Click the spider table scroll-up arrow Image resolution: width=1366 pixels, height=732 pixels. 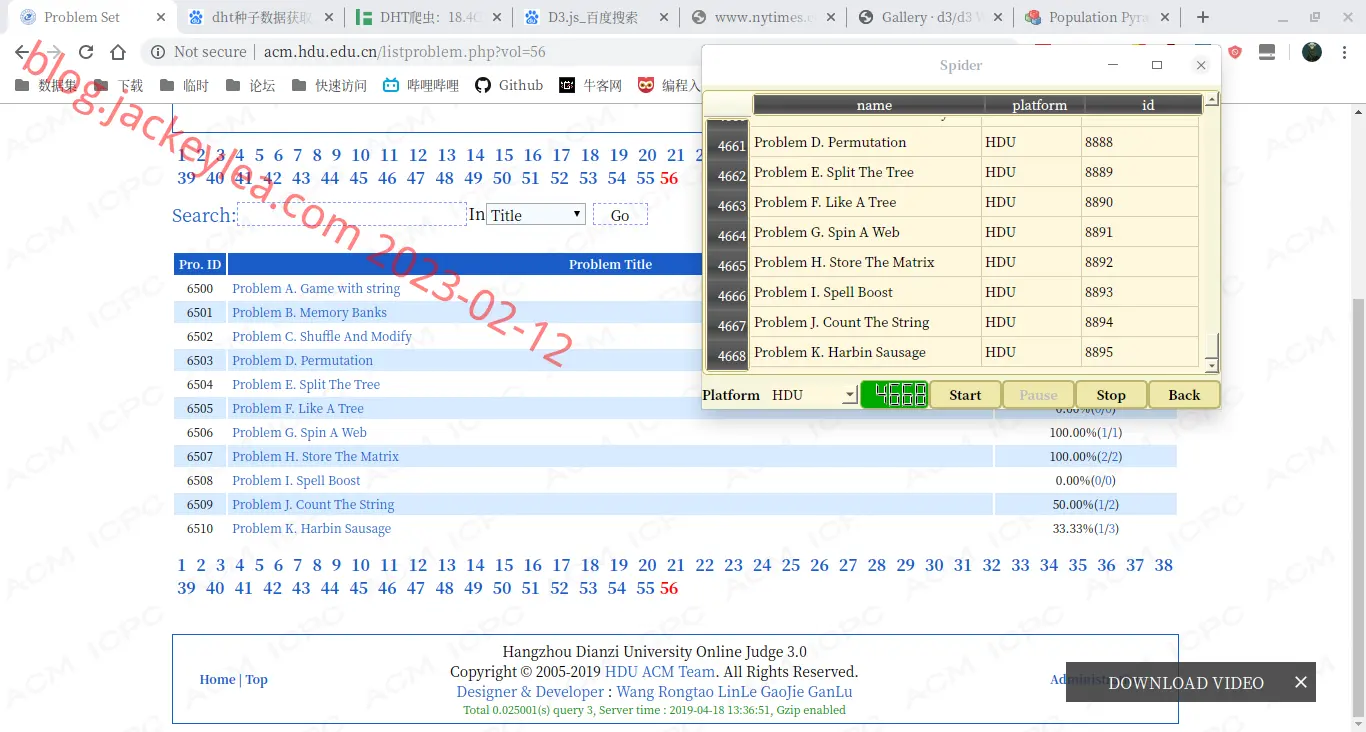pos(1211,99)
